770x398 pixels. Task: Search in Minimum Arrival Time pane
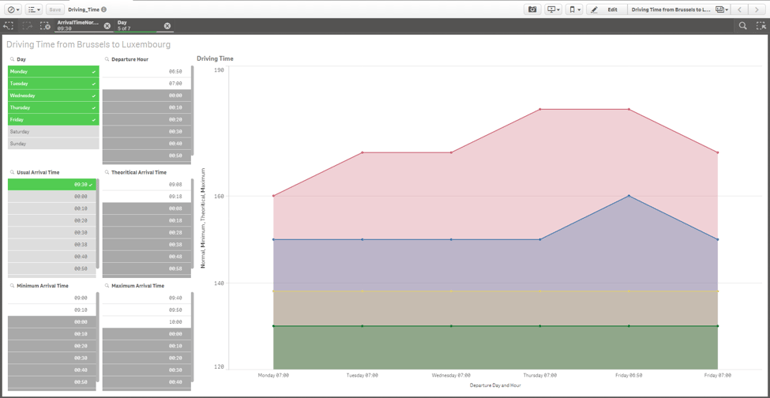coord(12,285)
